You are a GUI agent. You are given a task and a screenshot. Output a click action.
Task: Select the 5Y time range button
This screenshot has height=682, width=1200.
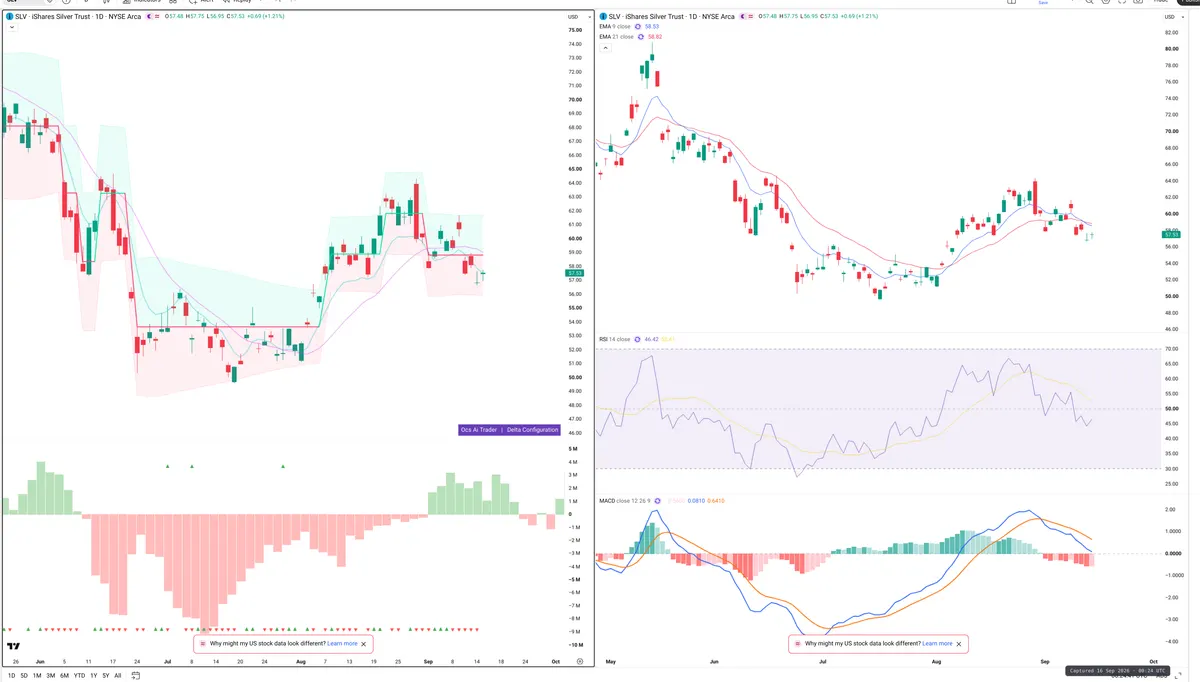pyautogui.click(x=106, y=676)
